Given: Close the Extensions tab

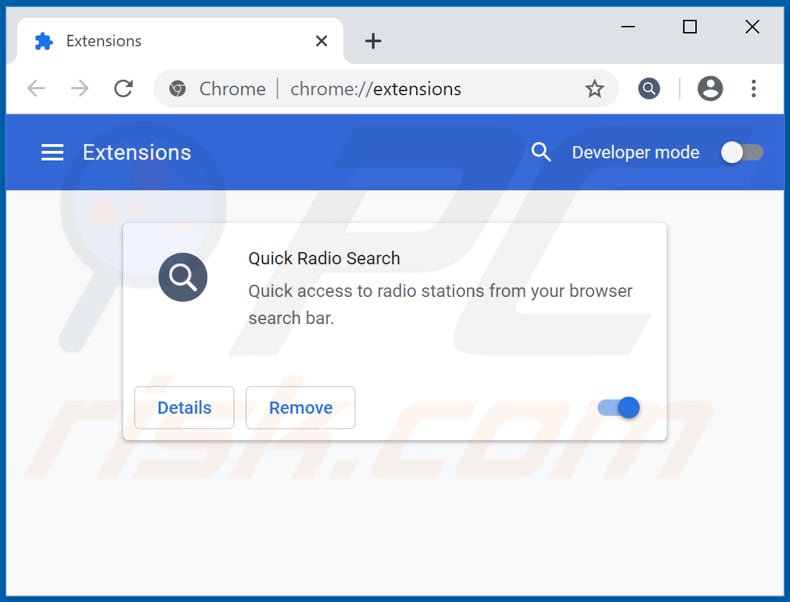Looking at the screenshot, I should [321, 41].
